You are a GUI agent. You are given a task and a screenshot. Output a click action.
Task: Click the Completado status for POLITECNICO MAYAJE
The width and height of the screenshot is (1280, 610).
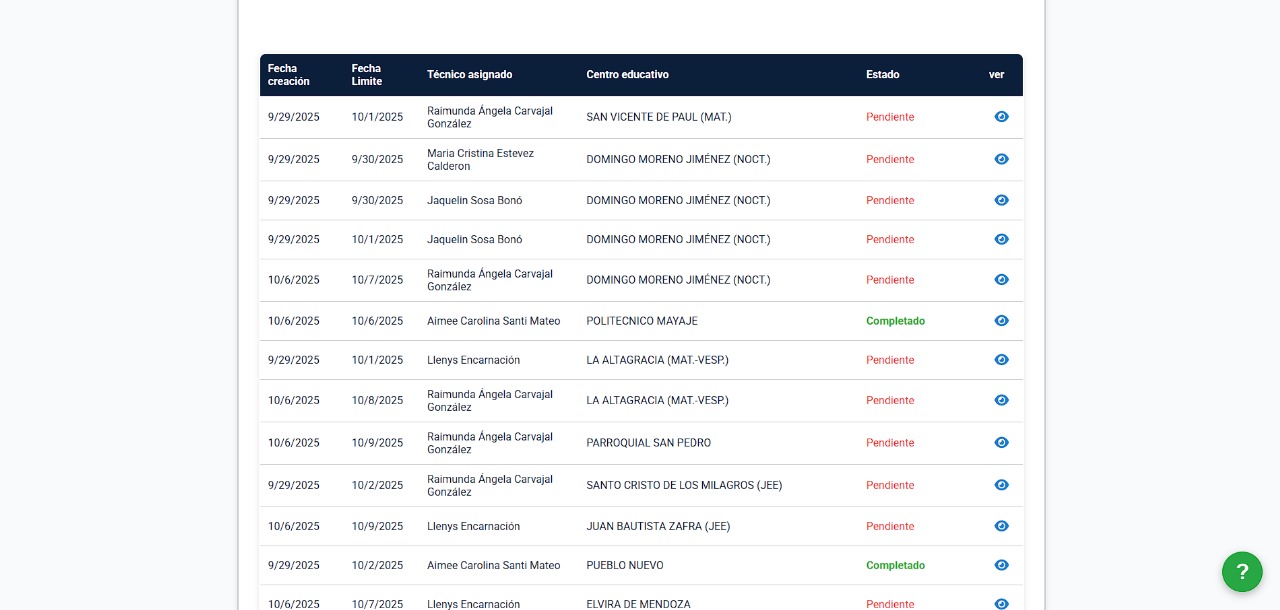[895, 321]
